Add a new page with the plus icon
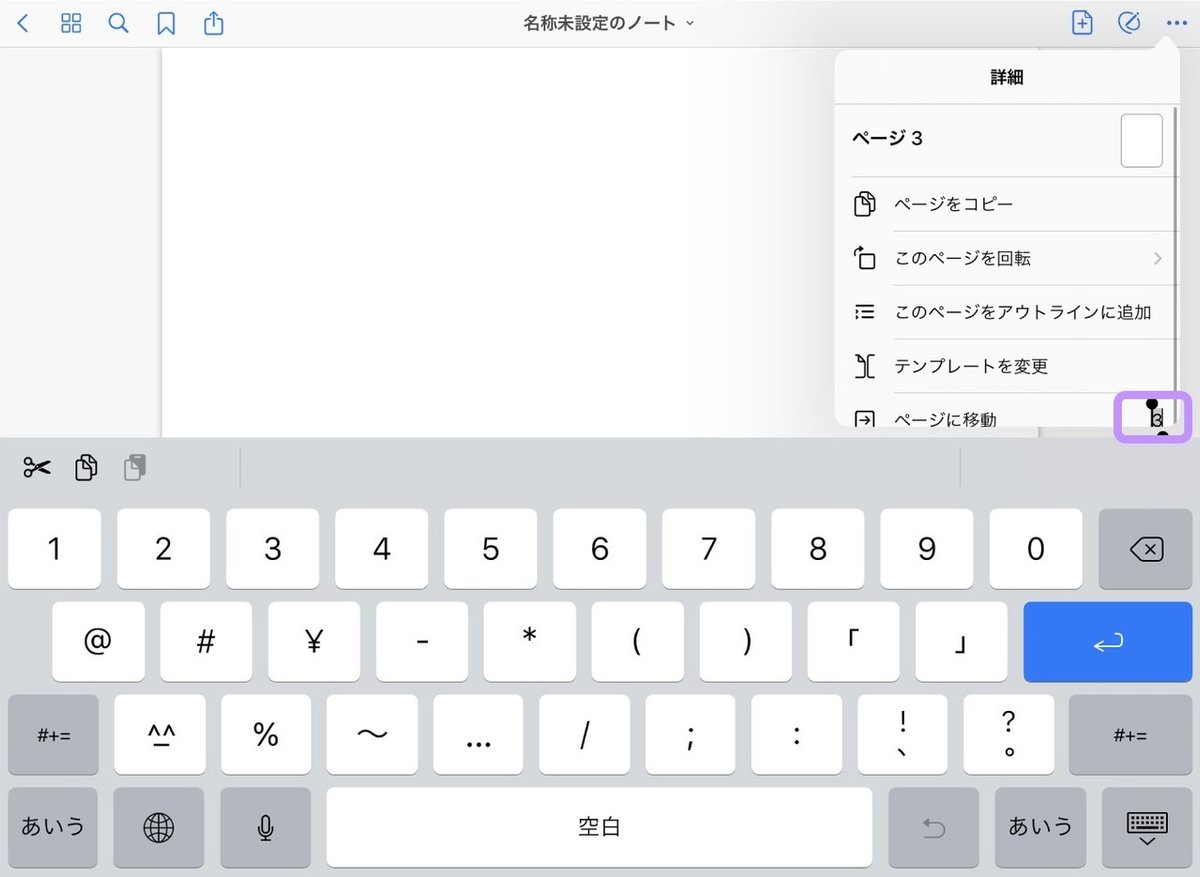The image size is (1200, 877). pyautogui.click(x=1081, y=23)
